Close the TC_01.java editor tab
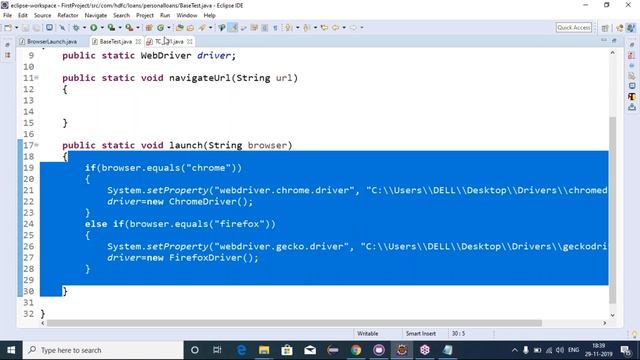 [190, 42]
